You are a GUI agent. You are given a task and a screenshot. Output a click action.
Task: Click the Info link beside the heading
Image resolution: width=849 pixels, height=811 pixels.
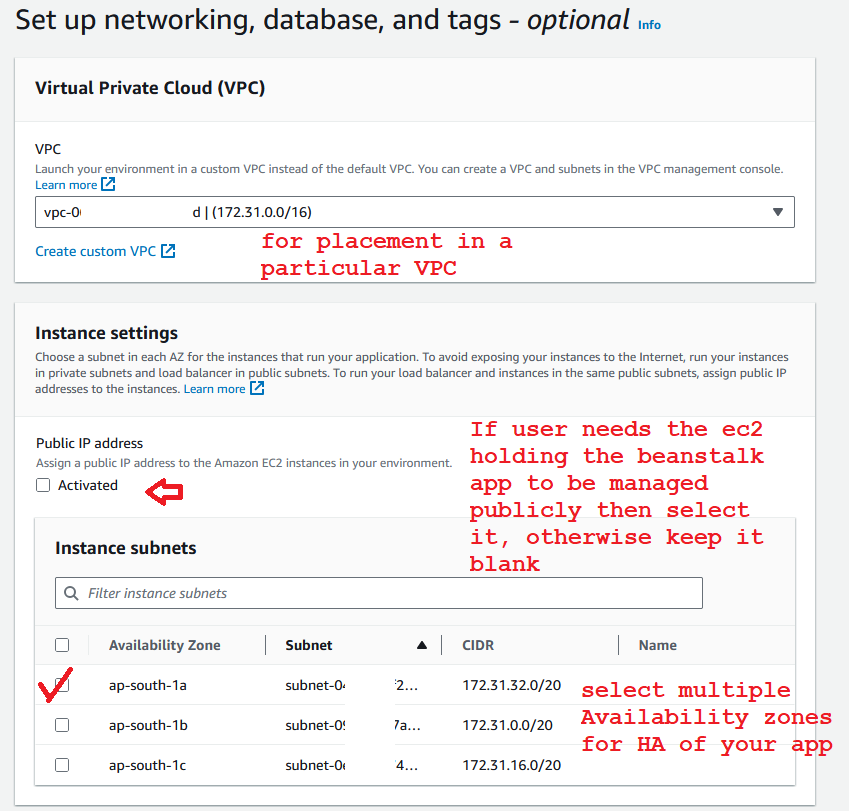click(649, 25)
